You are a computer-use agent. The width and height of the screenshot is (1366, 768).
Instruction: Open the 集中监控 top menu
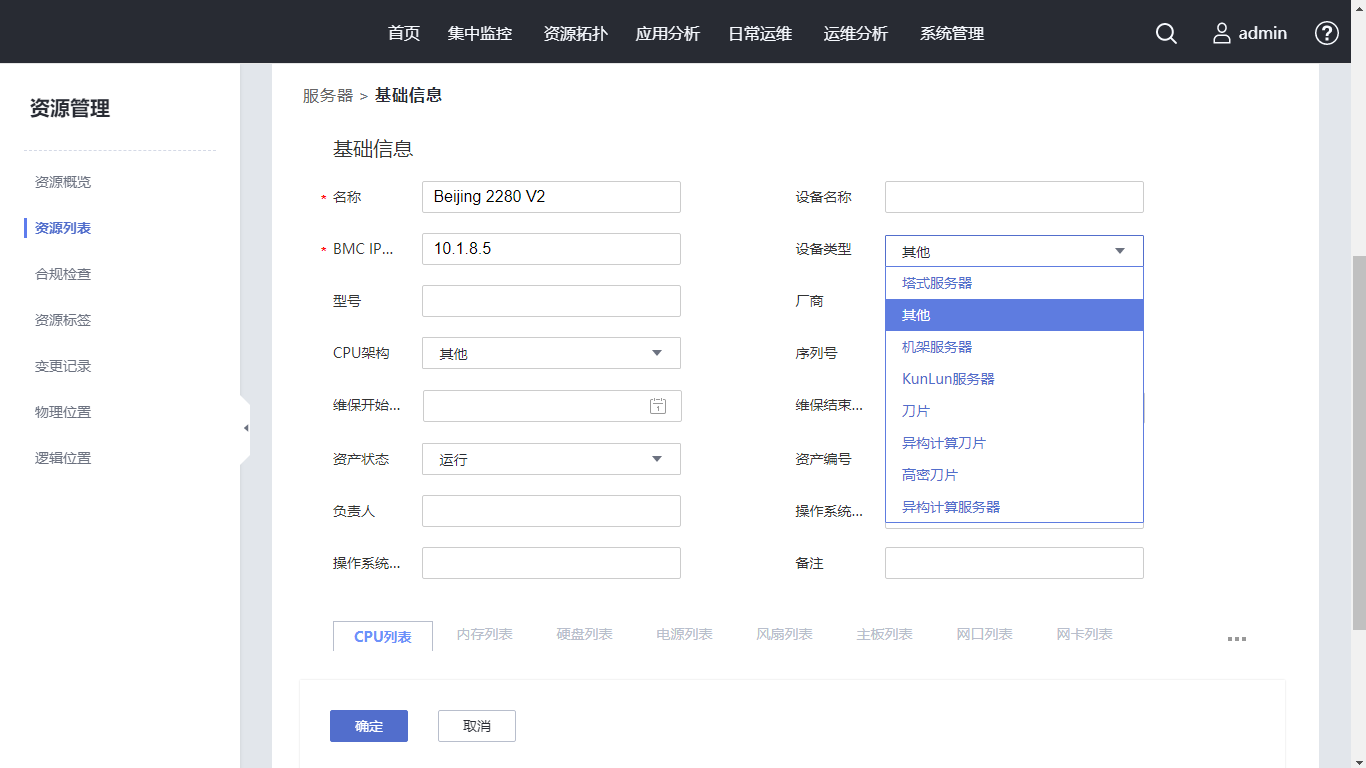480,33
